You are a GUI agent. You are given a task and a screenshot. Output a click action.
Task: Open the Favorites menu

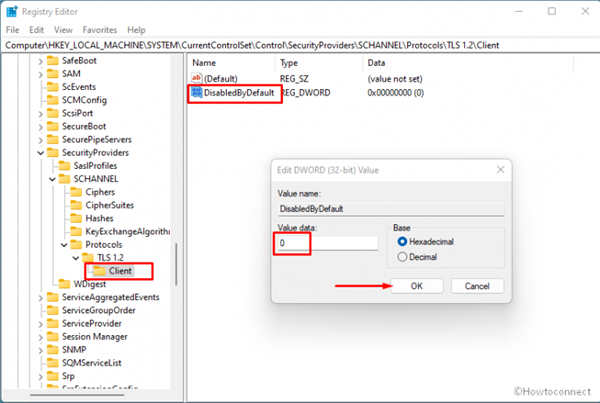pyautogui.click(x=100, y=30)
